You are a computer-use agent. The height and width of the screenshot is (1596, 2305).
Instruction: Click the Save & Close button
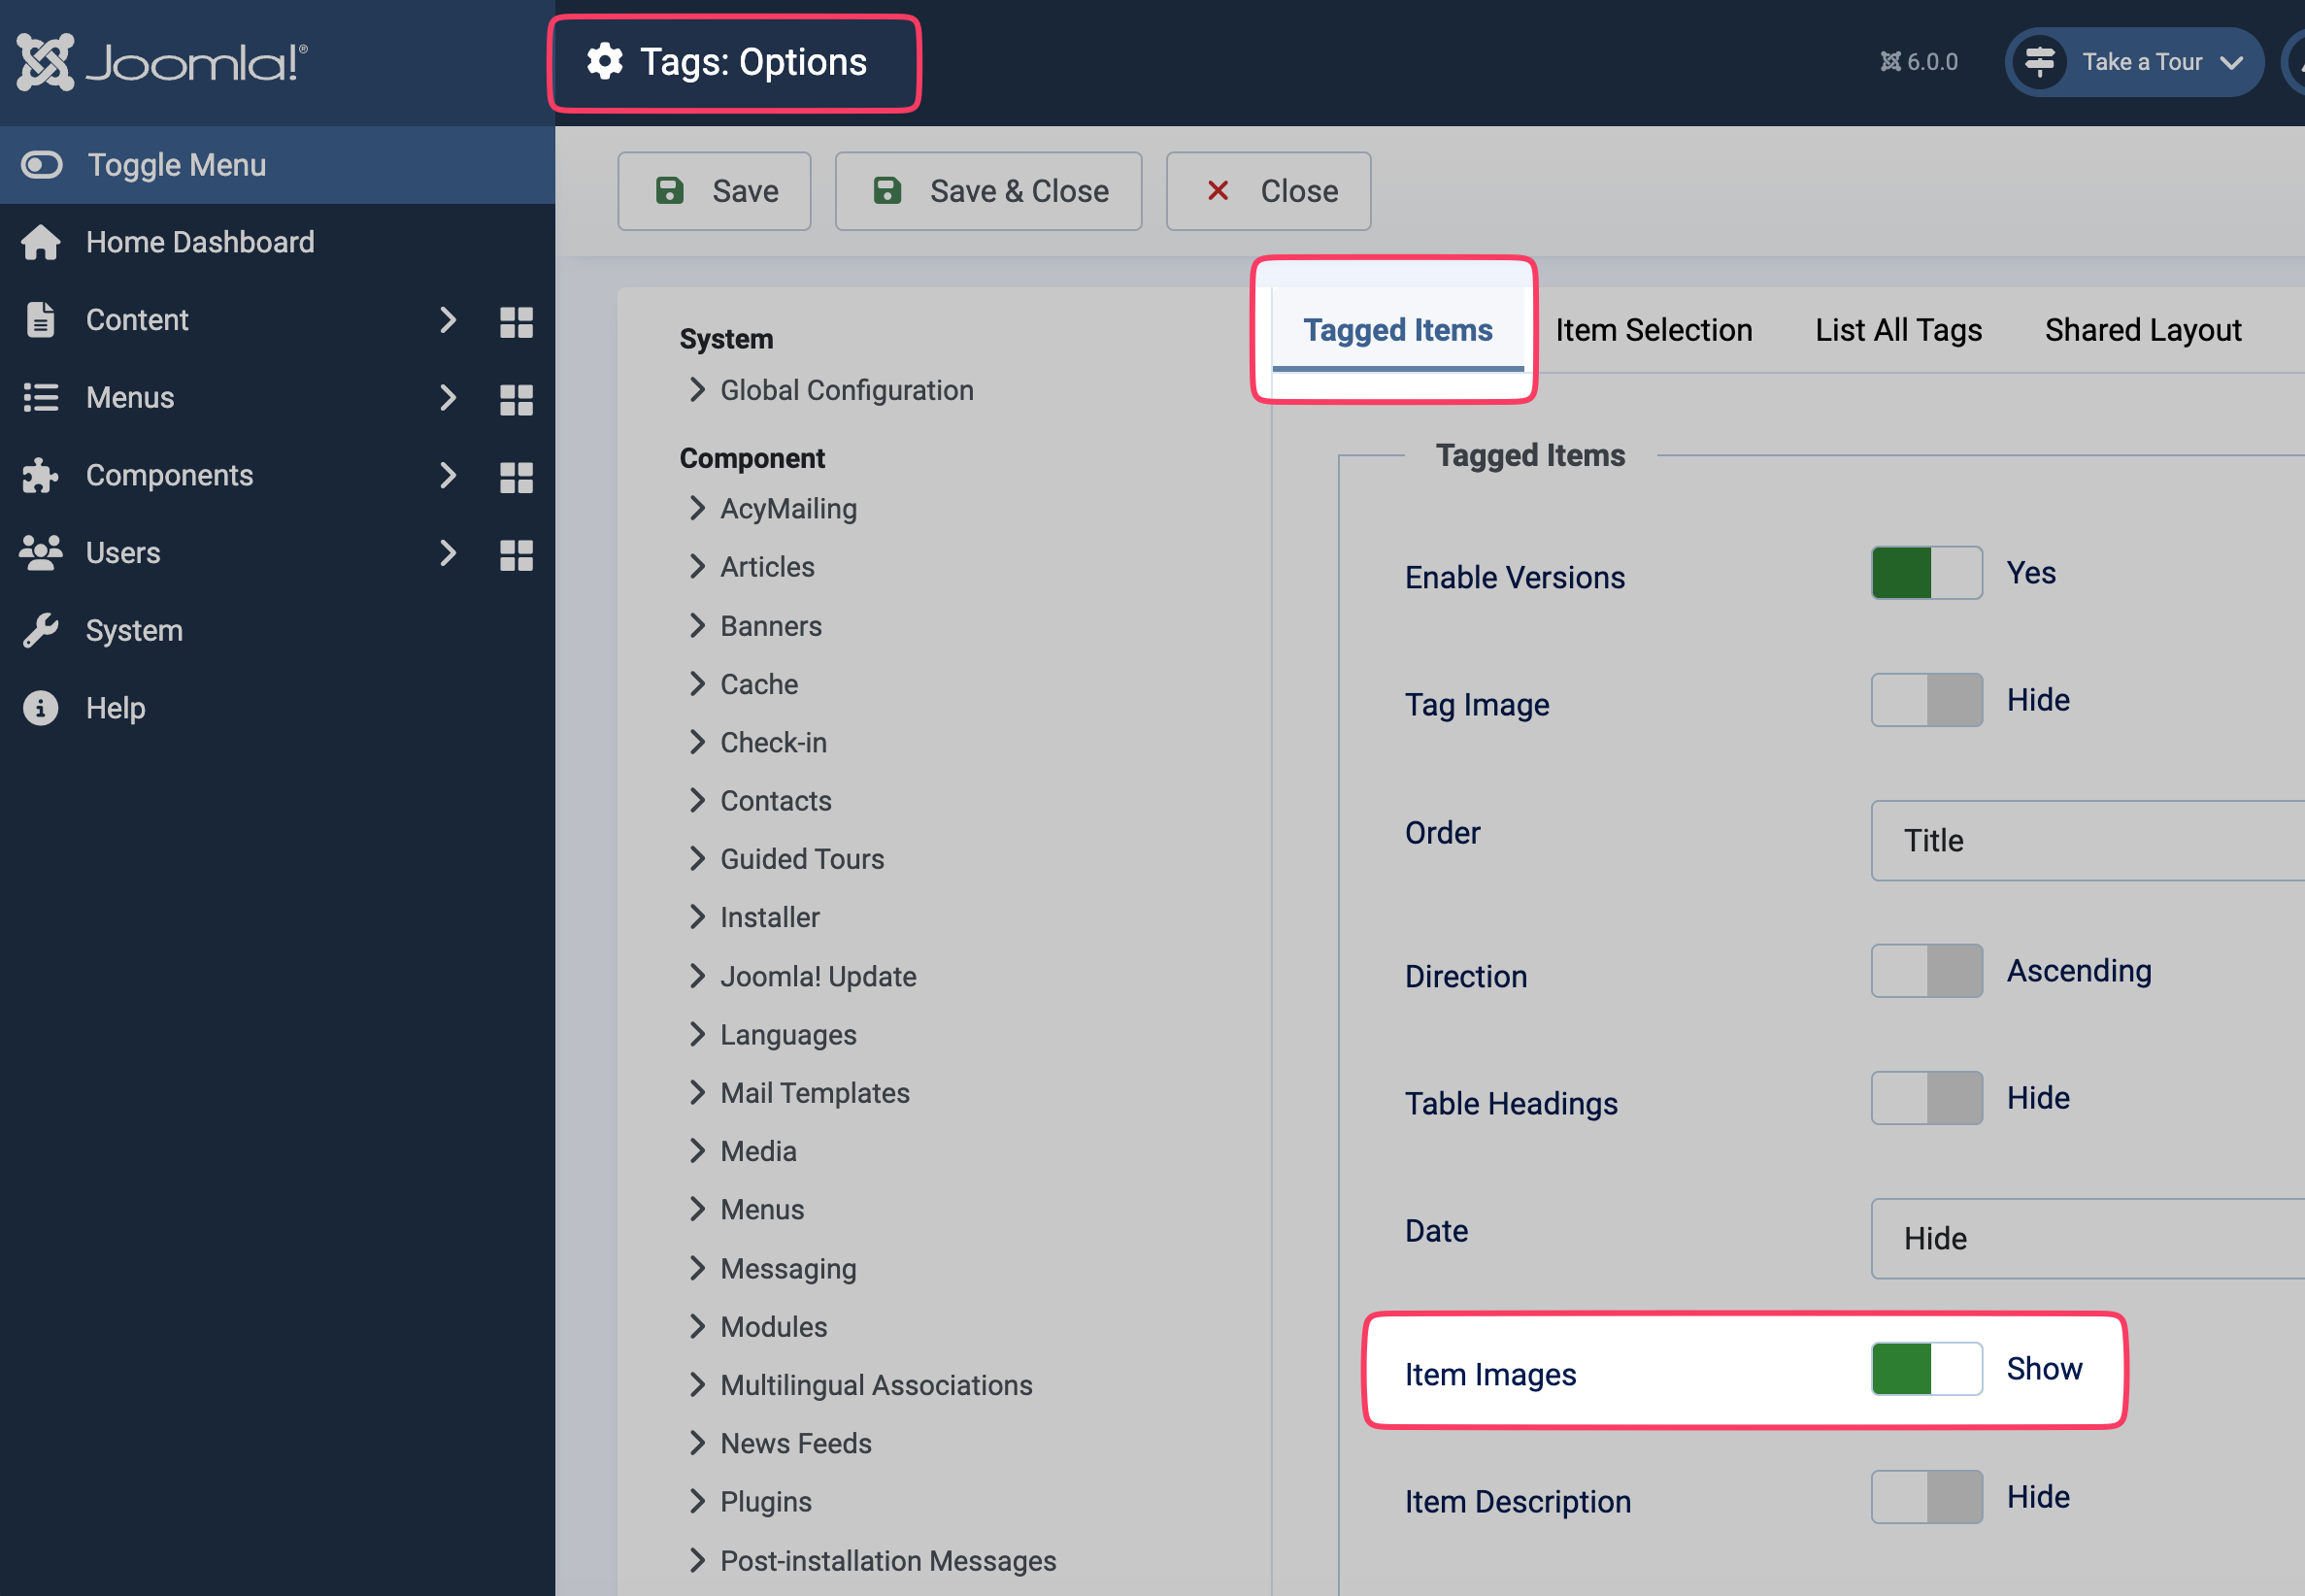(x=987, y=190)
